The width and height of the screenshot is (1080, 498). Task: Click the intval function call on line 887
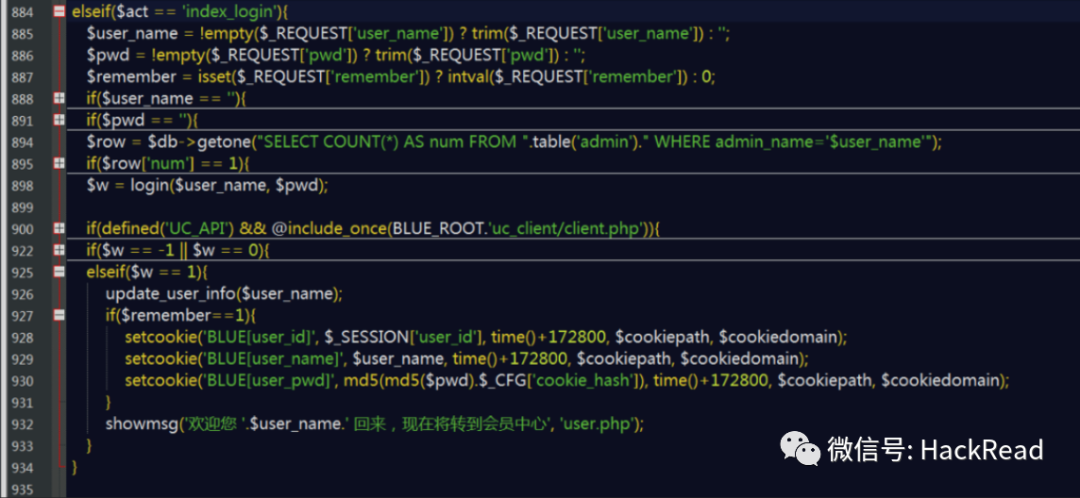pos(468,77)
